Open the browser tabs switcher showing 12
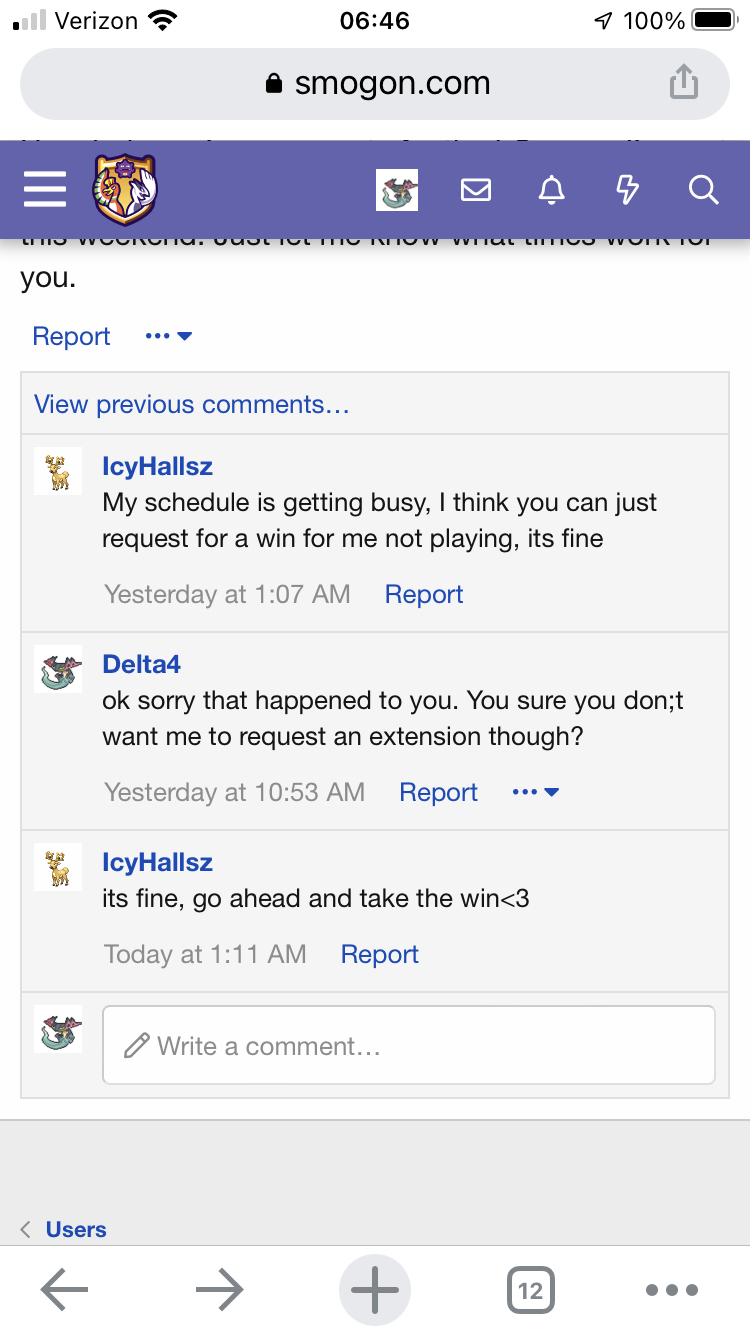The height and width of the screenshot is (1334, 750). (x=530, y=1290)
